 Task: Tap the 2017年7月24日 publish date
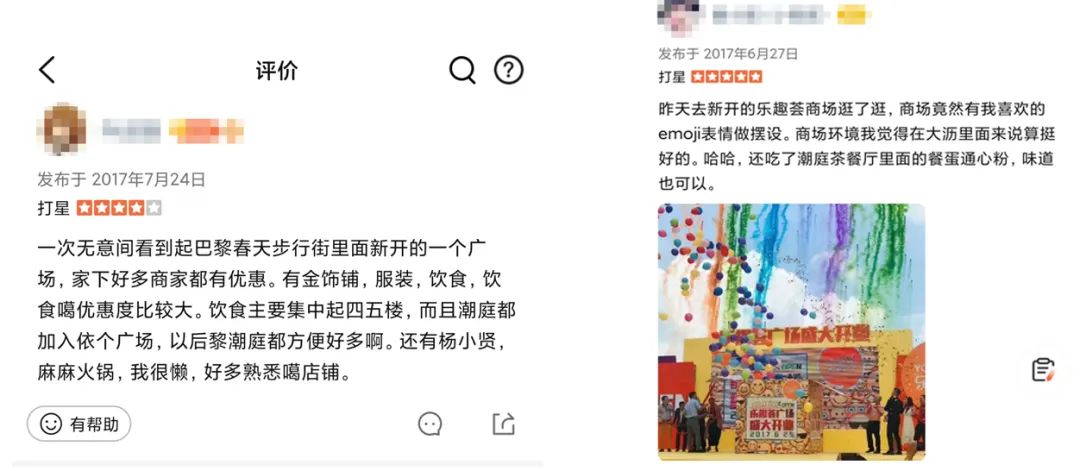click(x=149, y=180)
